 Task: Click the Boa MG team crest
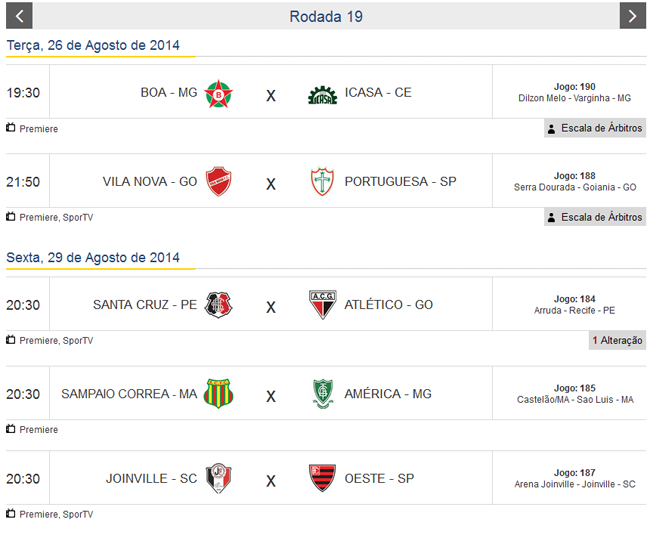tap(218, 93)
